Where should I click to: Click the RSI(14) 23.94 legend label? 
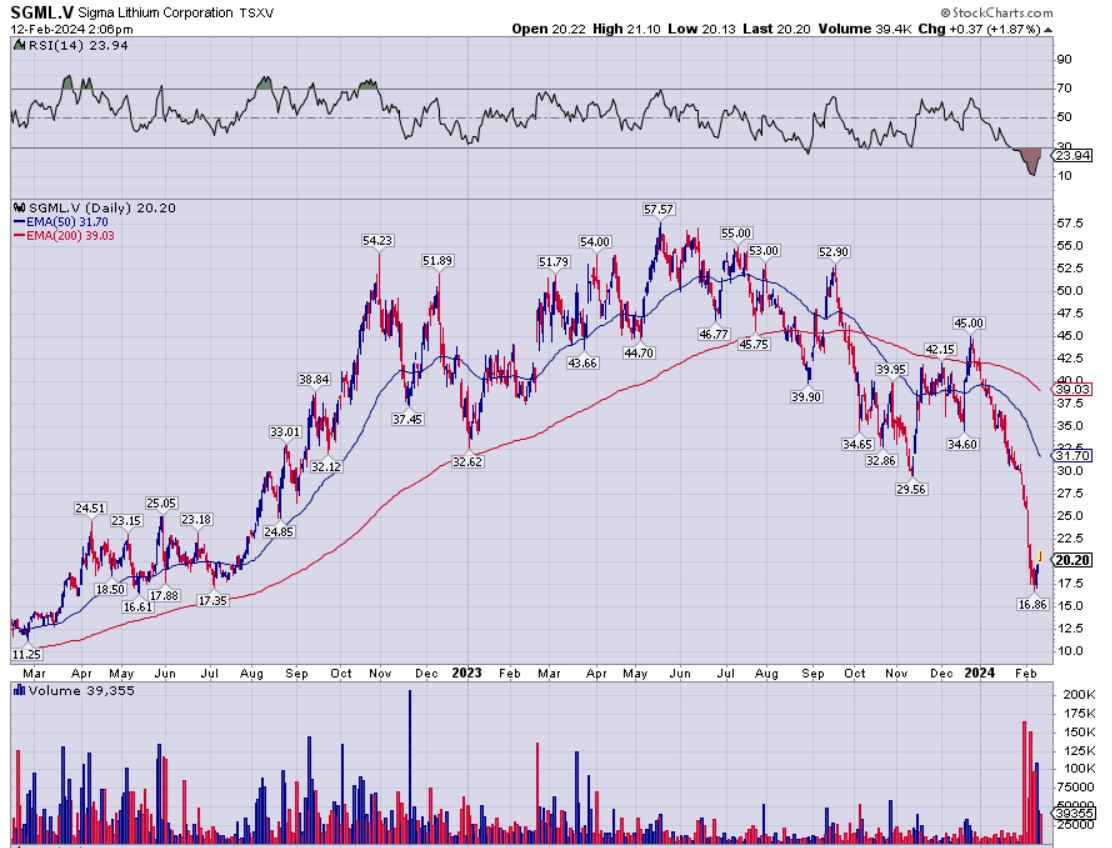pos(78,45)
